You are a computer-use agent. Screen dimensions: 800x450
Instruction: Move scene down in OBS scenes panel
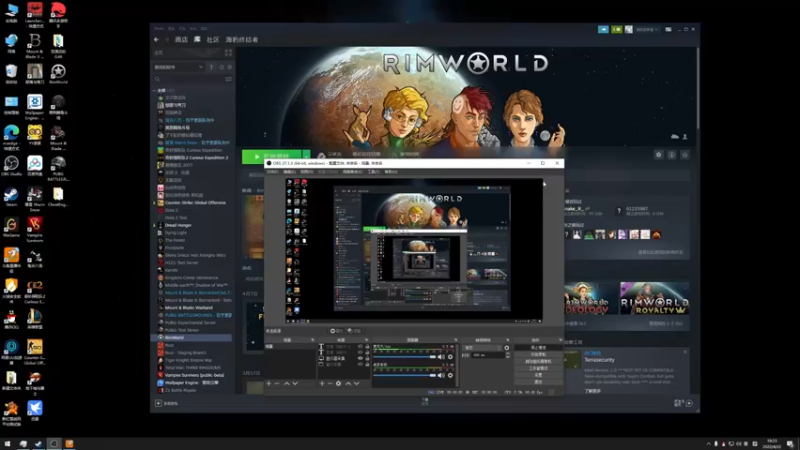[295, 383]
